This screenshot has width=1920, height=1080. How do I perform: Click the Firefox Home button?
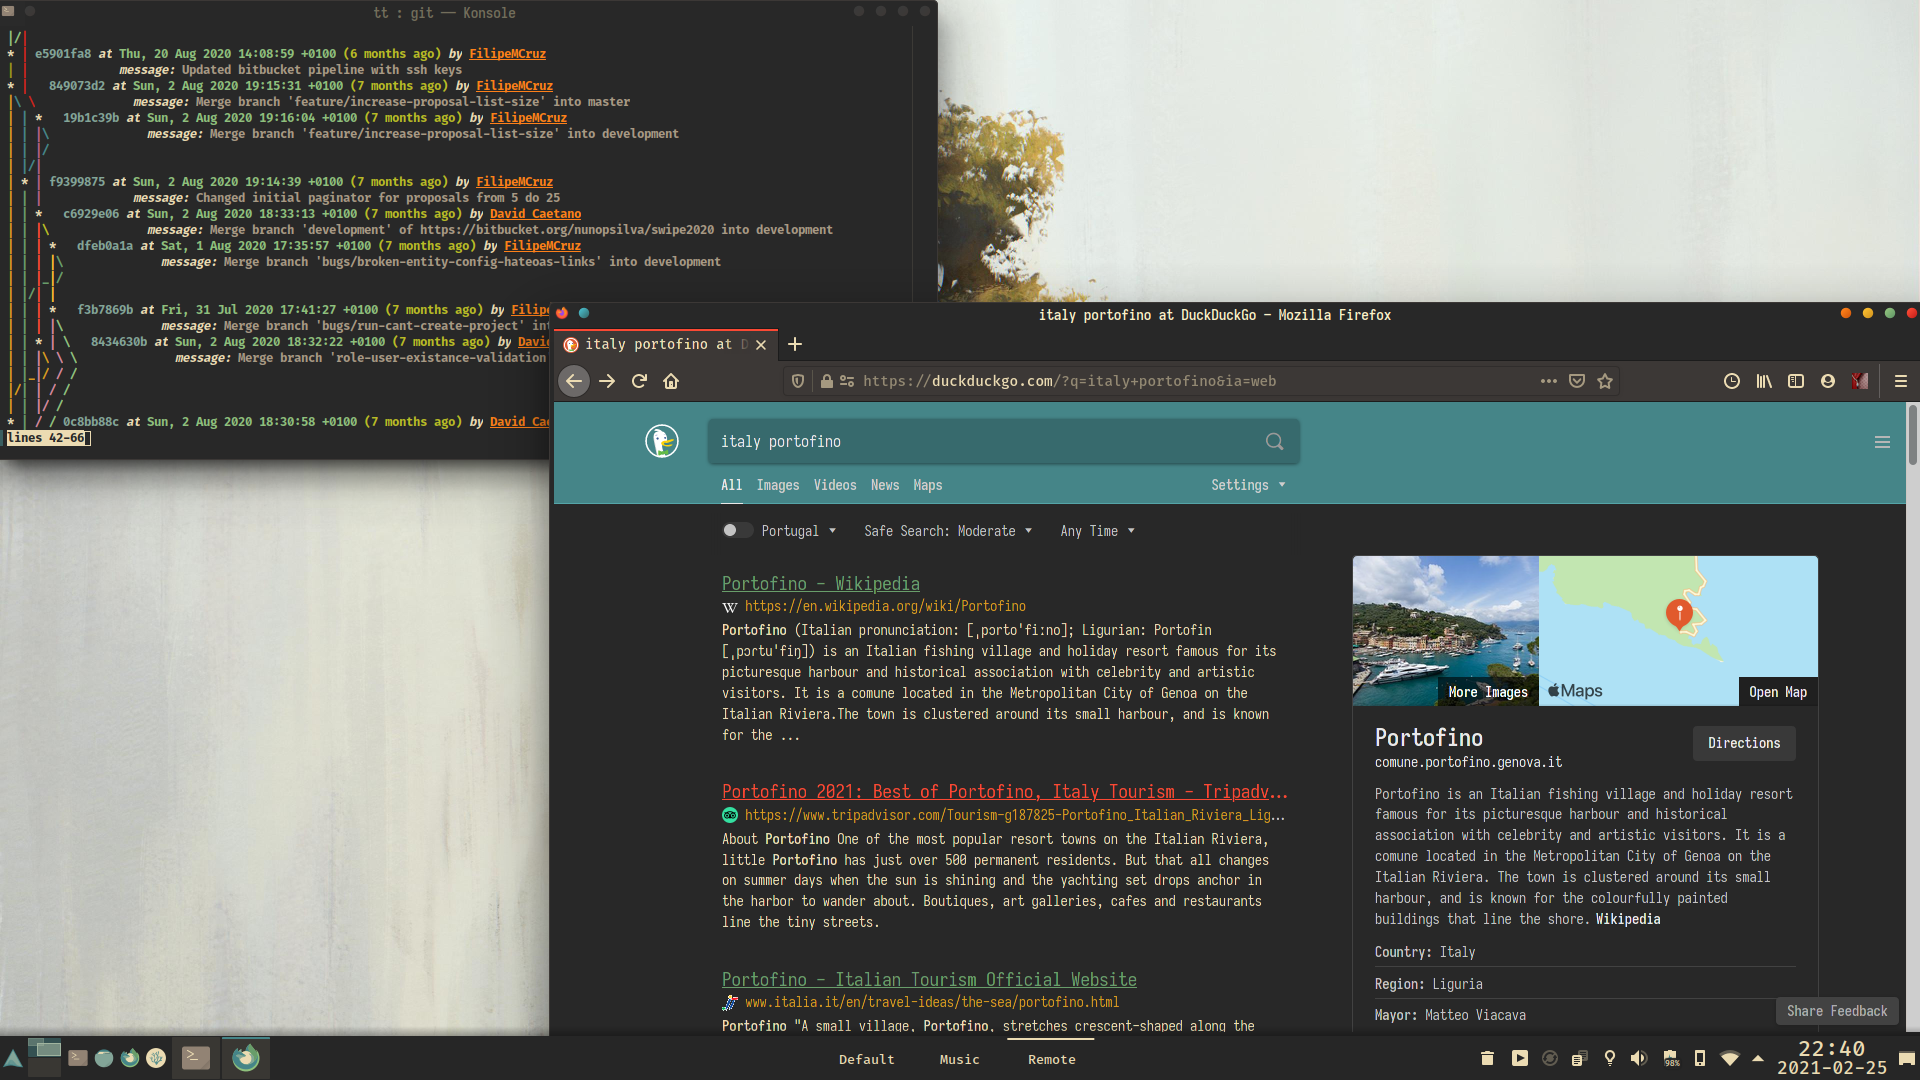[x=671, y=381]
